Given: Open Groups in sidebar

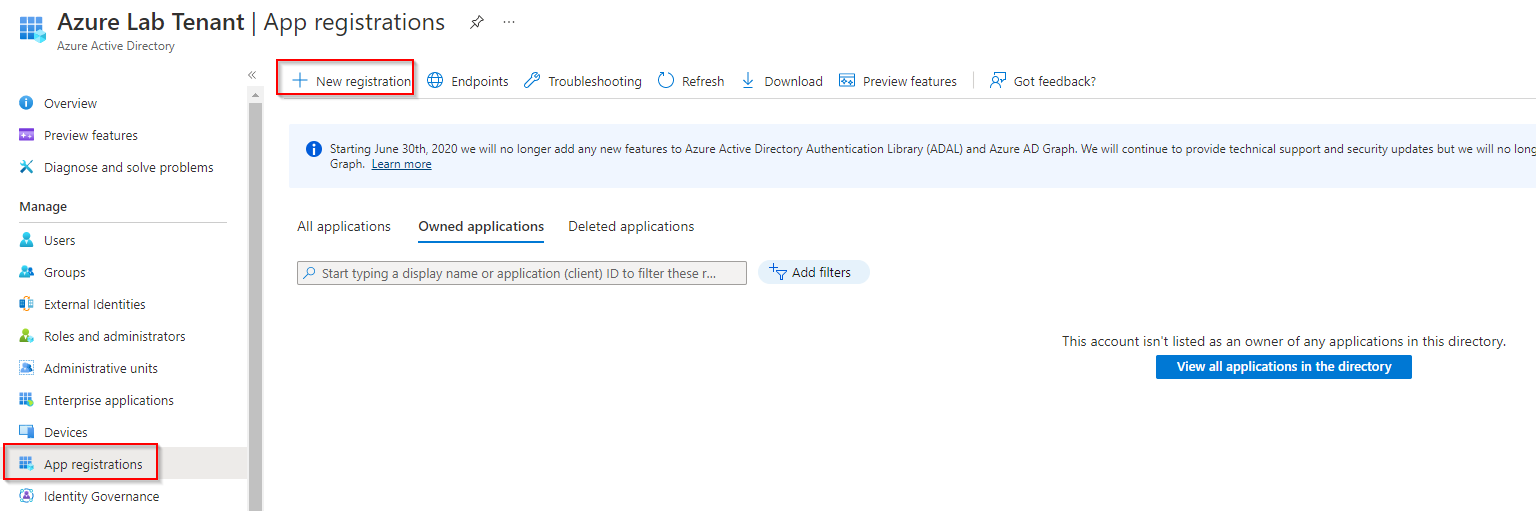Looking at the screenshot, I should pos(64,272).
